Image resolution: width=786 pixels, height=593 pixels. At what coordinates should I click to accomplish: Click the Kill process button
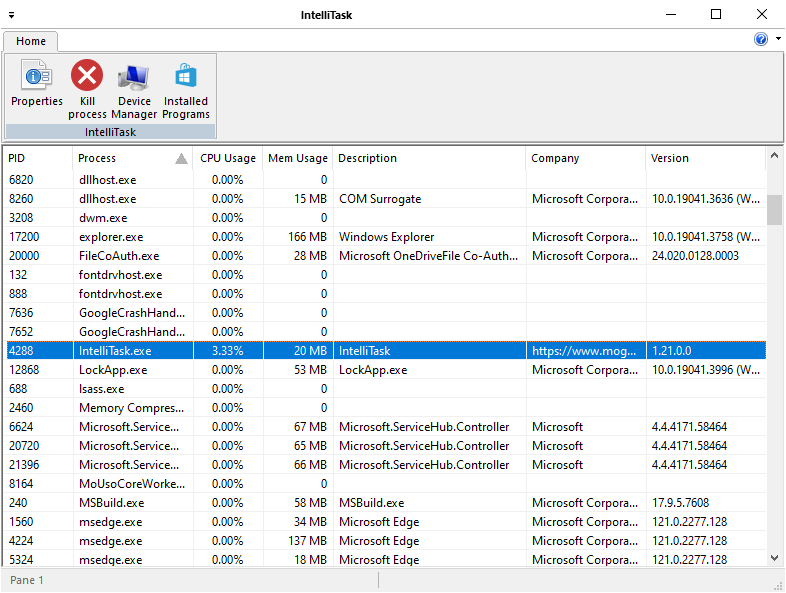[87, 89]
